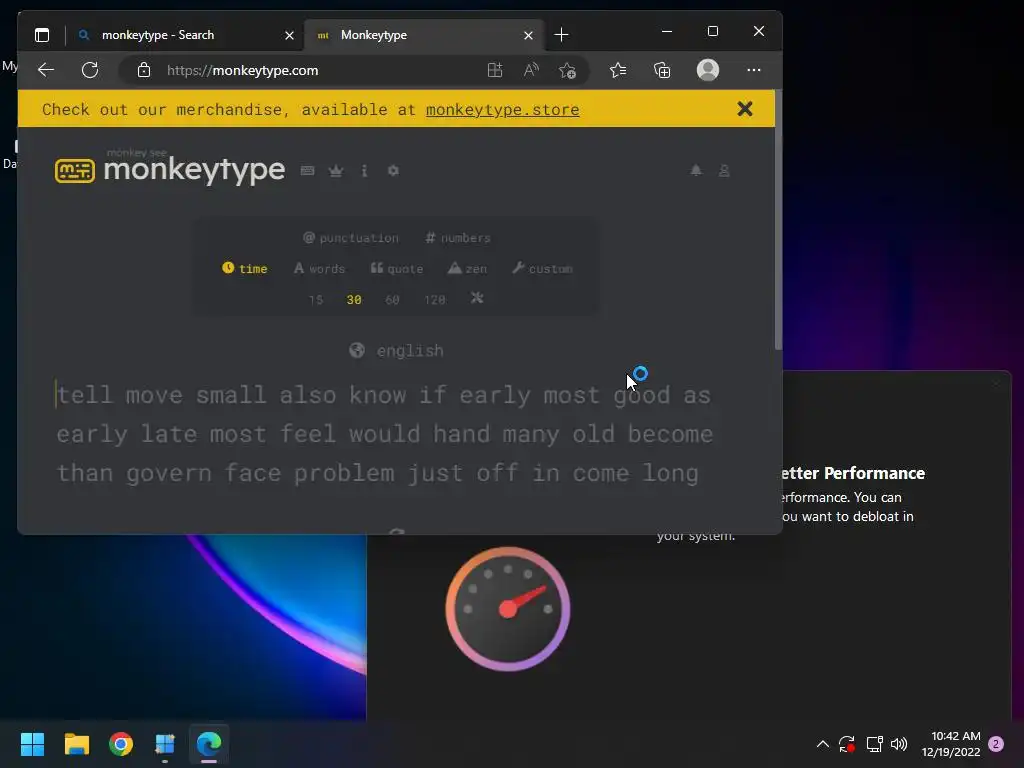Open the notifications bell
Screen dimensions: 1024x768
pos(696,170)
